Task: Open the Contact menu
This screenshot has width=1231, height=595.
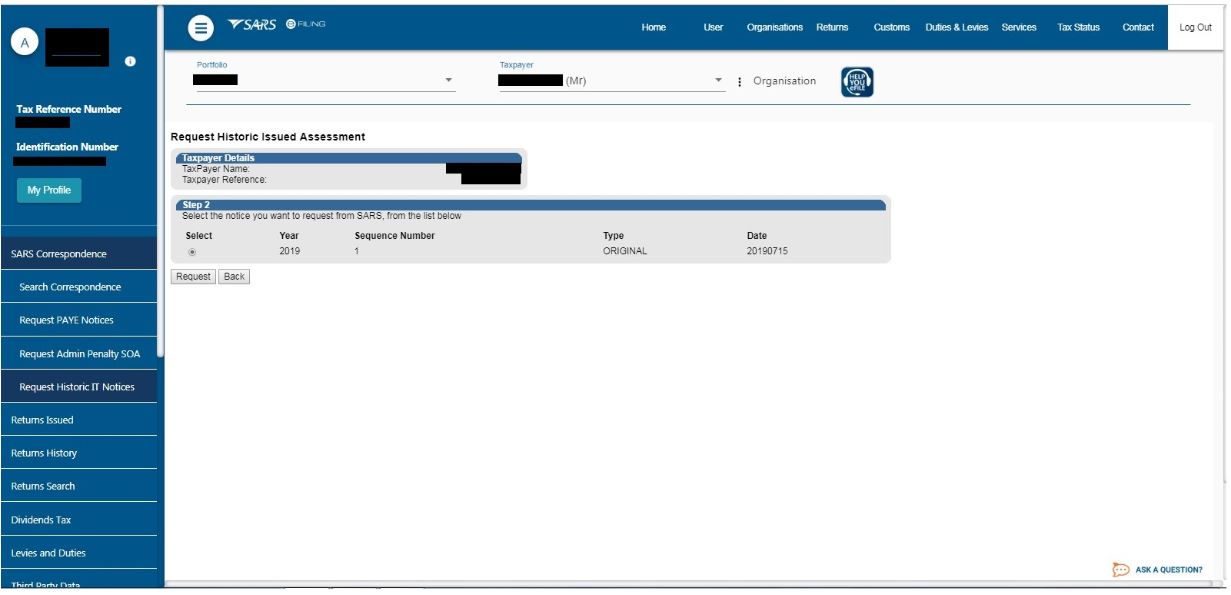Action: click(1138, 28)
